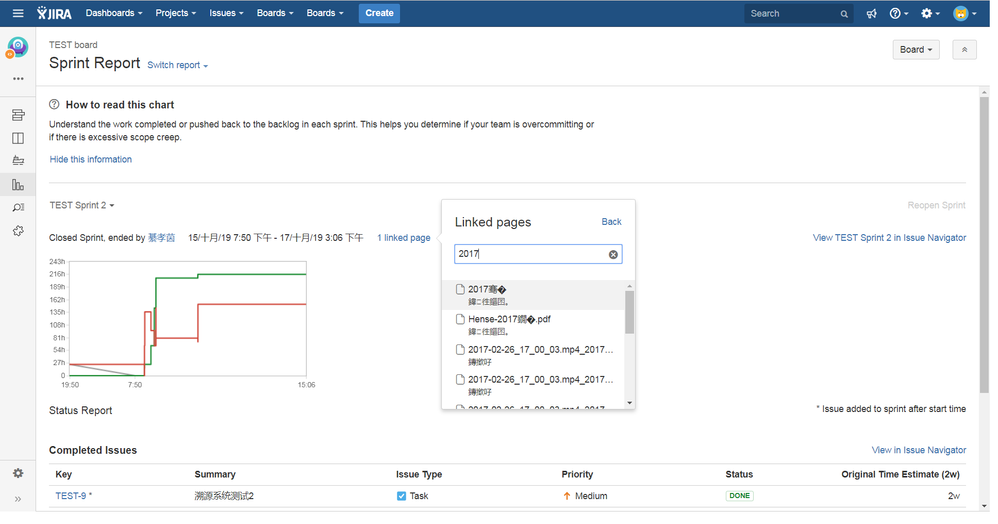Select the fourth result, a 2017-02-26_17_00_03.mp4 entry
The width and height of the screenshot is (998, 524).
point(533,385)
